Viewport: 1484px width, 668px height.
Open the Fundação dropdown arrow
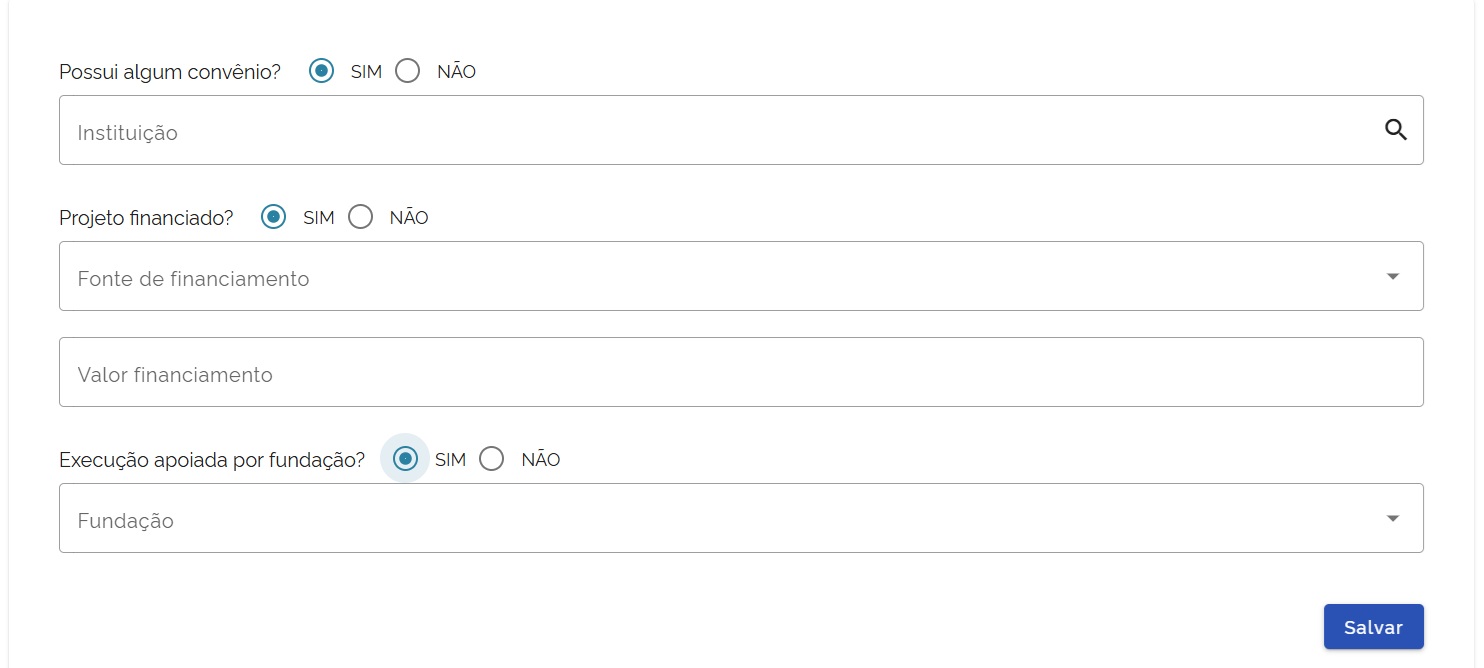click(1393, 518)
